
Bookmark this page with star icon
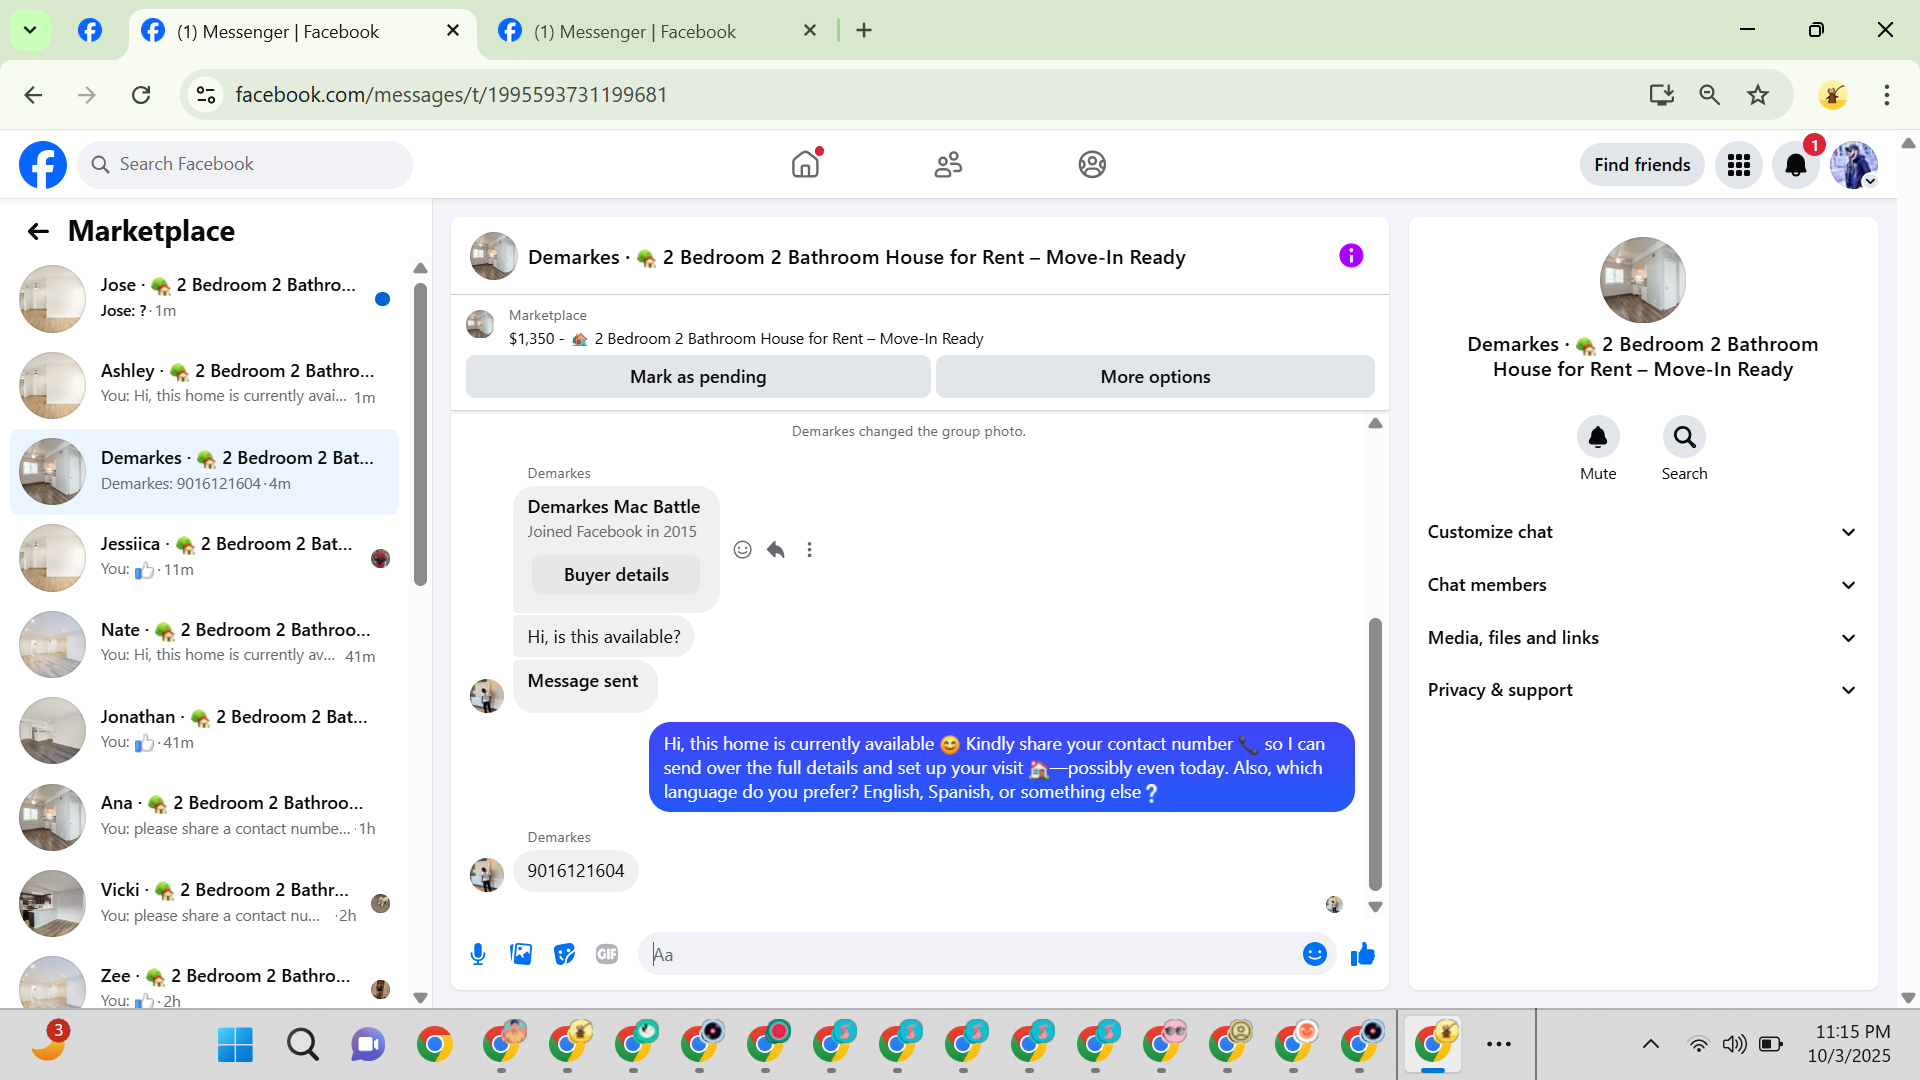[x=1758, y=95]
